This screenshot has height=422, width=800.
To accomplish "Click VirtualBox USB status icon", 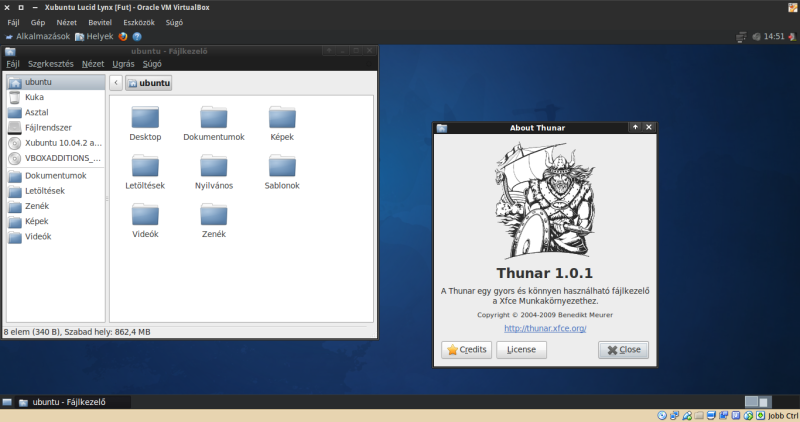I will 687,416.
